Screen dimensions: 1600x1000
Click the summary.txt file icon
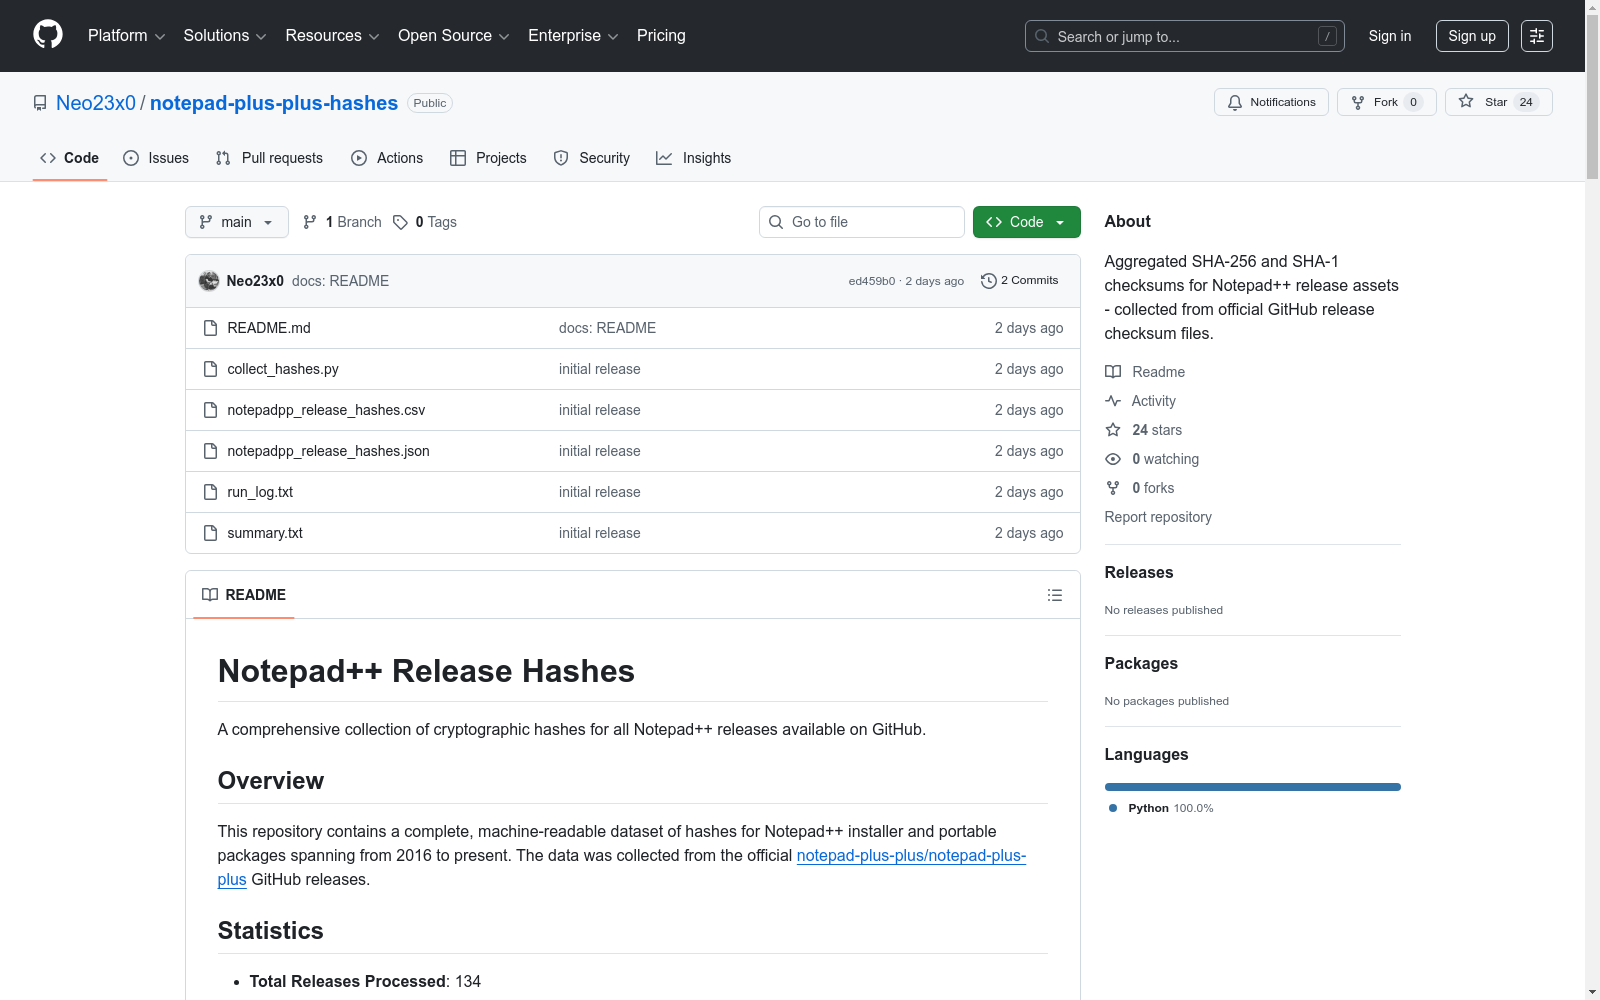(x=210, y=533)
